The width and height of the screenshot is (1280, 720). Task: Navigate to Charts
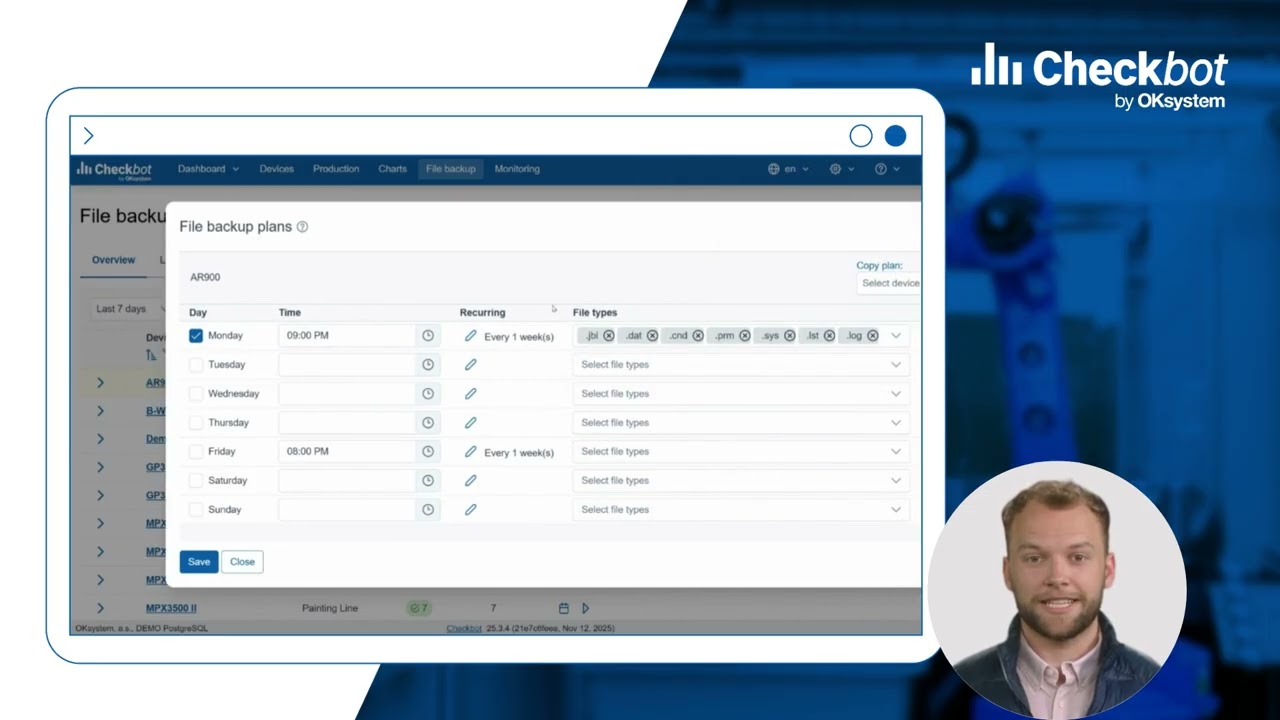point(392,169)
